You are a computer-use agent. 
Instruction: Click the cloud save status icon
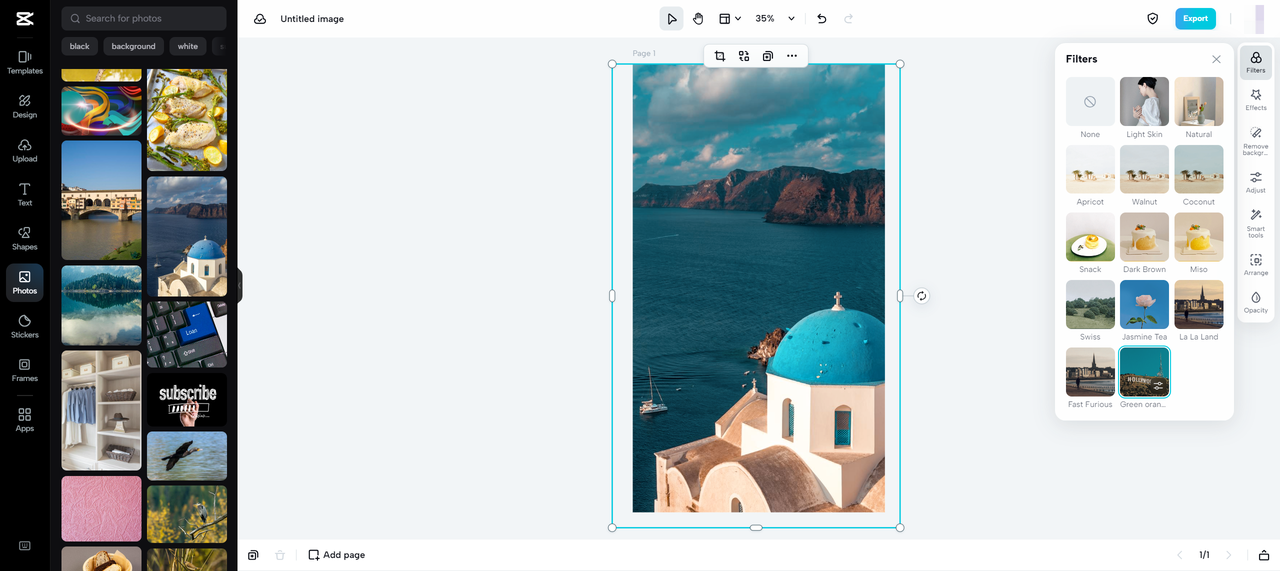pyautogui.click(x=260, y=19)
